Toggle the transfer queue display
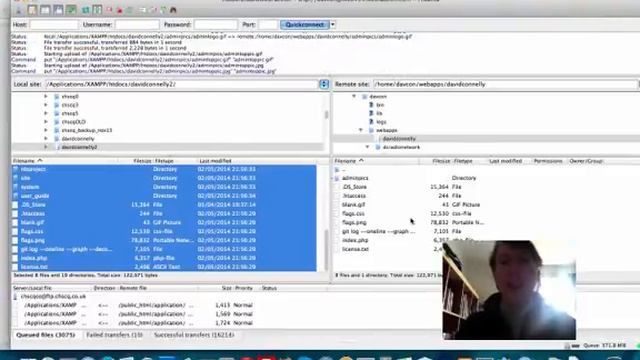This screenshot has width=640, height=360. point(71,10)
